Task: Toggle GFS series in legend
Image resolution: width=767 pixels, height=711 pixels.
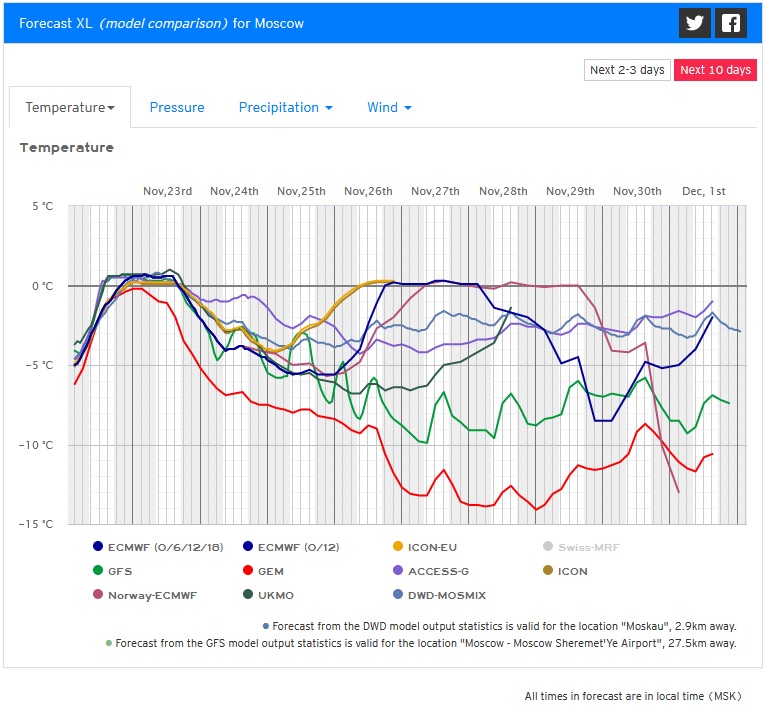Action: [x=113, y=571]
